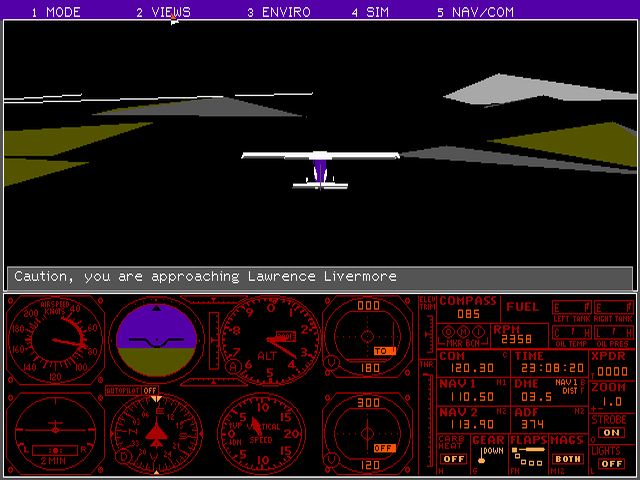This screenshot has width=640, height=480.
Task: Click the marker beacon M light
Action: 464,332
